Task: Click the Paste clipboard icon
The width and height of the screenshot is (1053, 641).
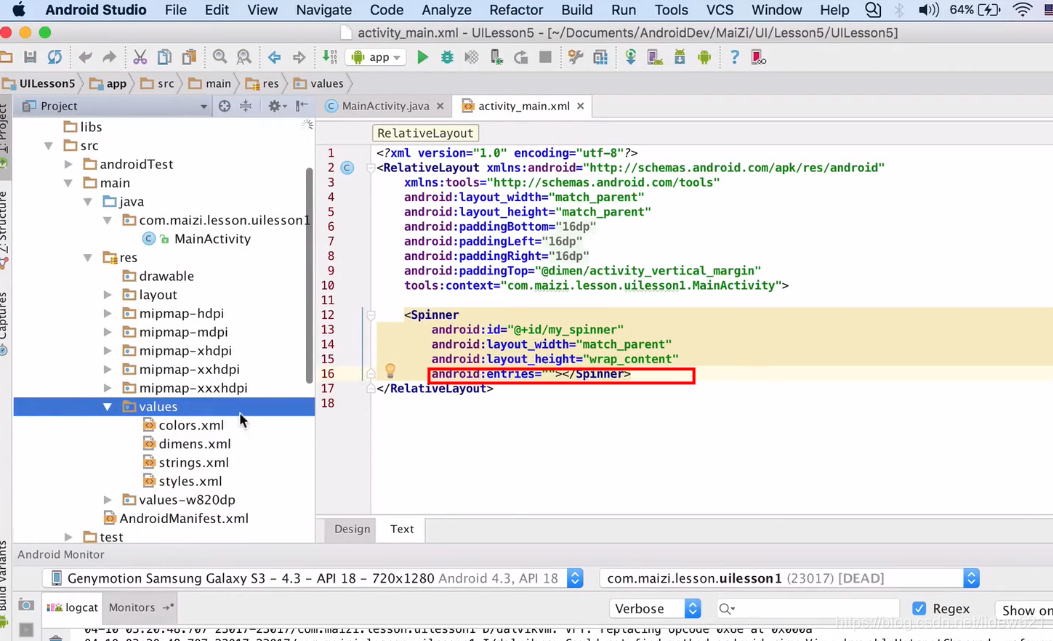Action: pos(189,58)
